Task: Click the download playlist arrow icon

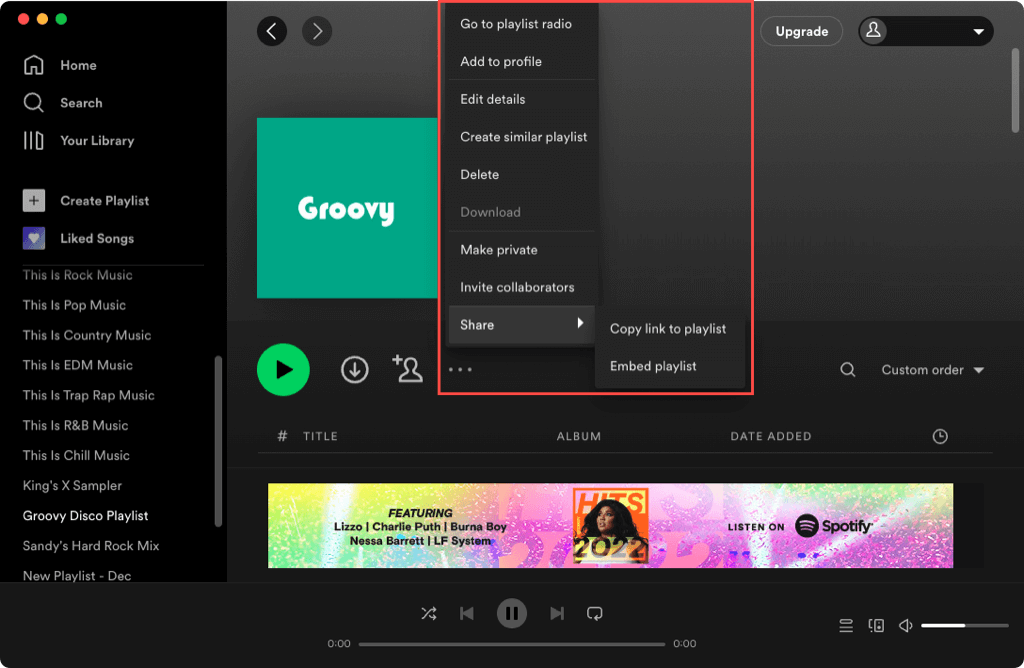Action: coord(354,370)
